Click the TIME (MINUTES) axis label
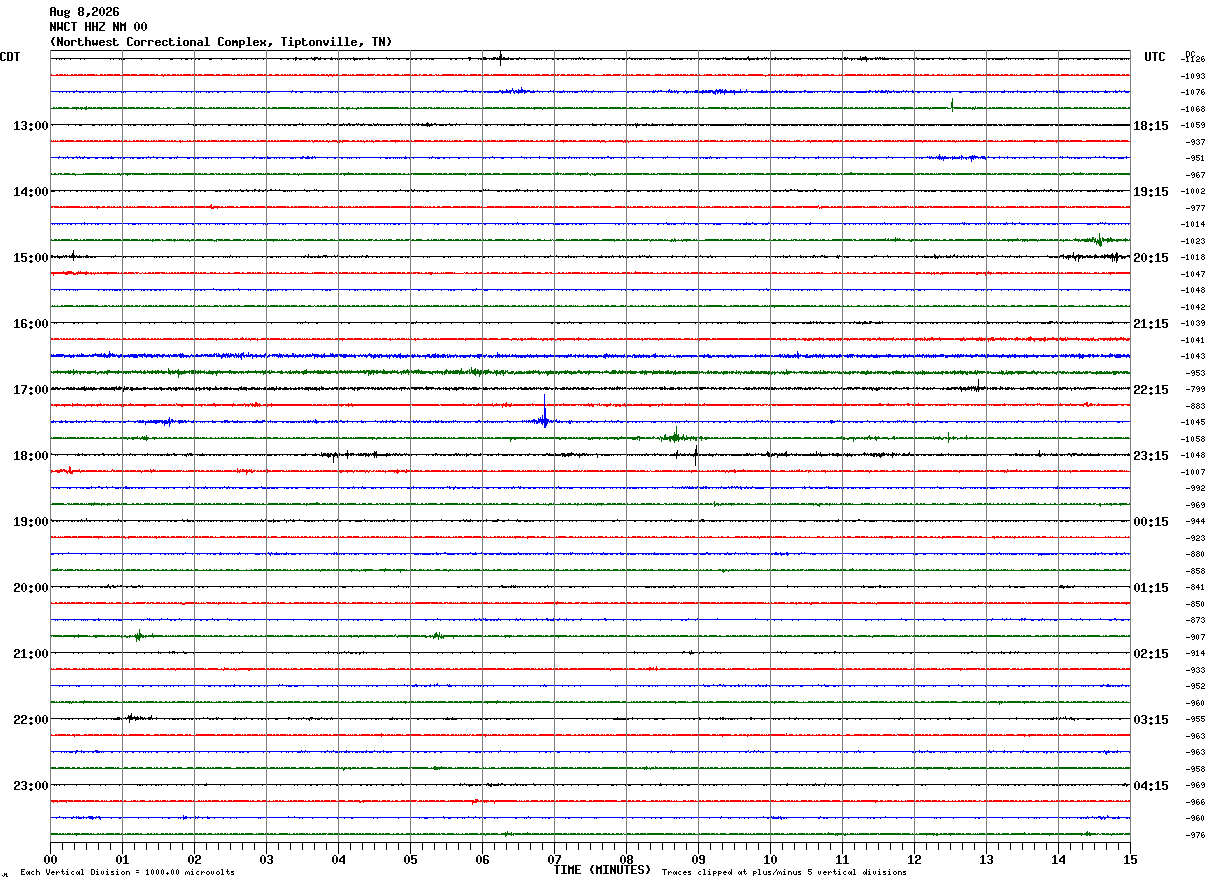This screenshot has width=1210, height=886. click(x=602, y=870)
